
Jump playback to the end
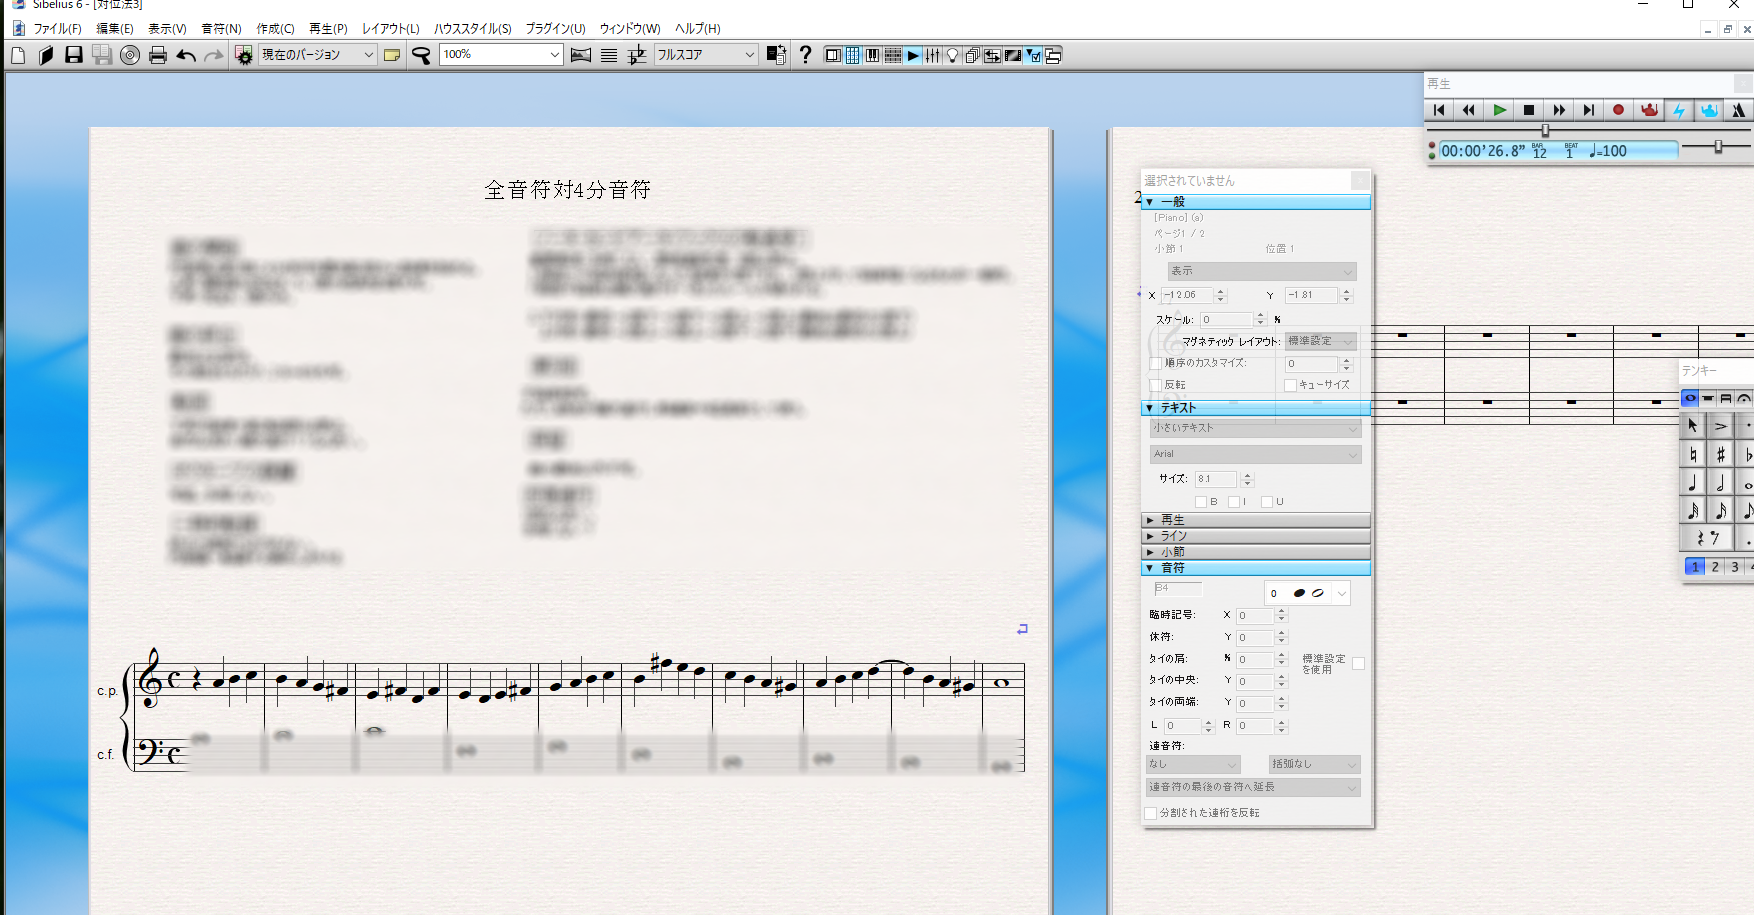[1588, 110]
